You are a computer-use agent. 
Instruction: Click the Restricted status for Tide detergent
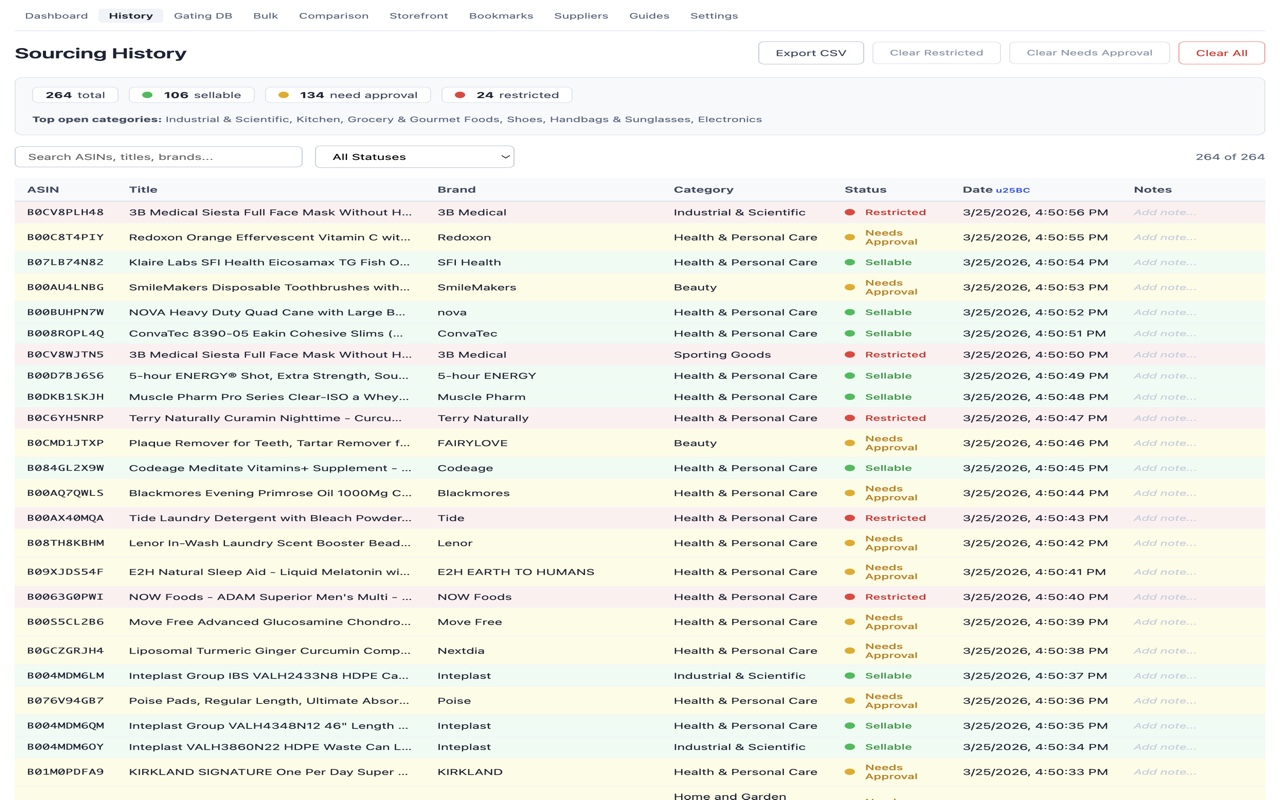[886, 518]
